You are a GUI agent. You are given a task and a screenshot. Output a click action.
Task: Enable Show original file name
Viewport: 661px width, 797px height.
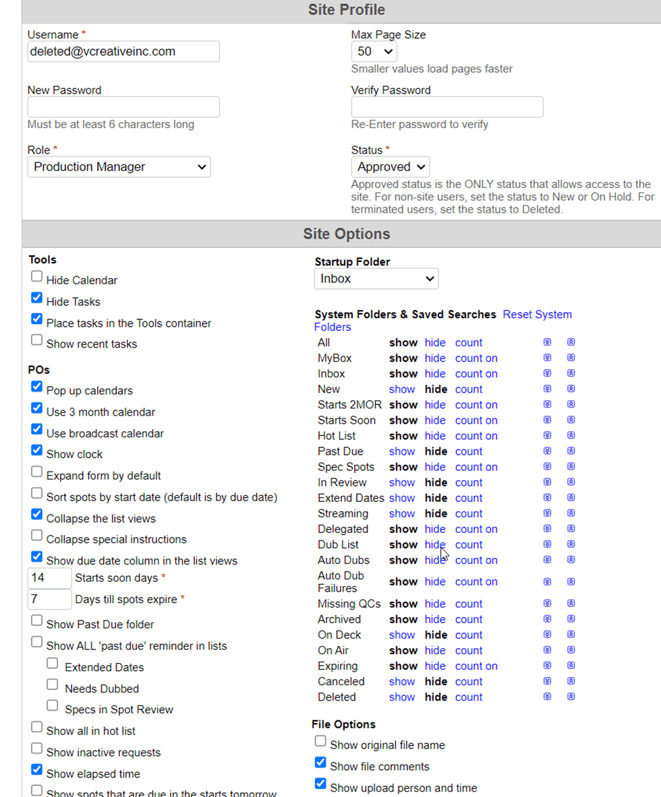[x=320, y=741]
